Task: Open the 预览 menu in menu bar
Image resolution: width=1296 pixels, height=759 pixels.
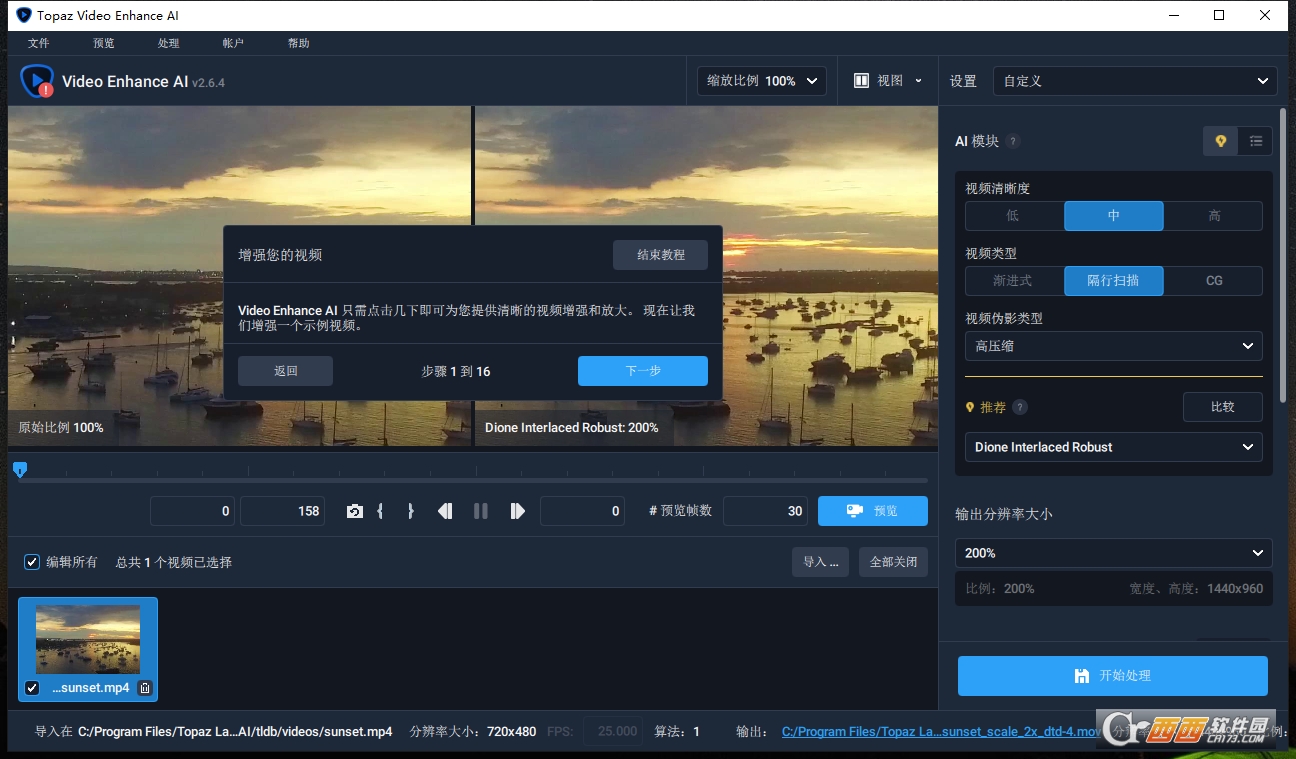Action: coord(104,43)
